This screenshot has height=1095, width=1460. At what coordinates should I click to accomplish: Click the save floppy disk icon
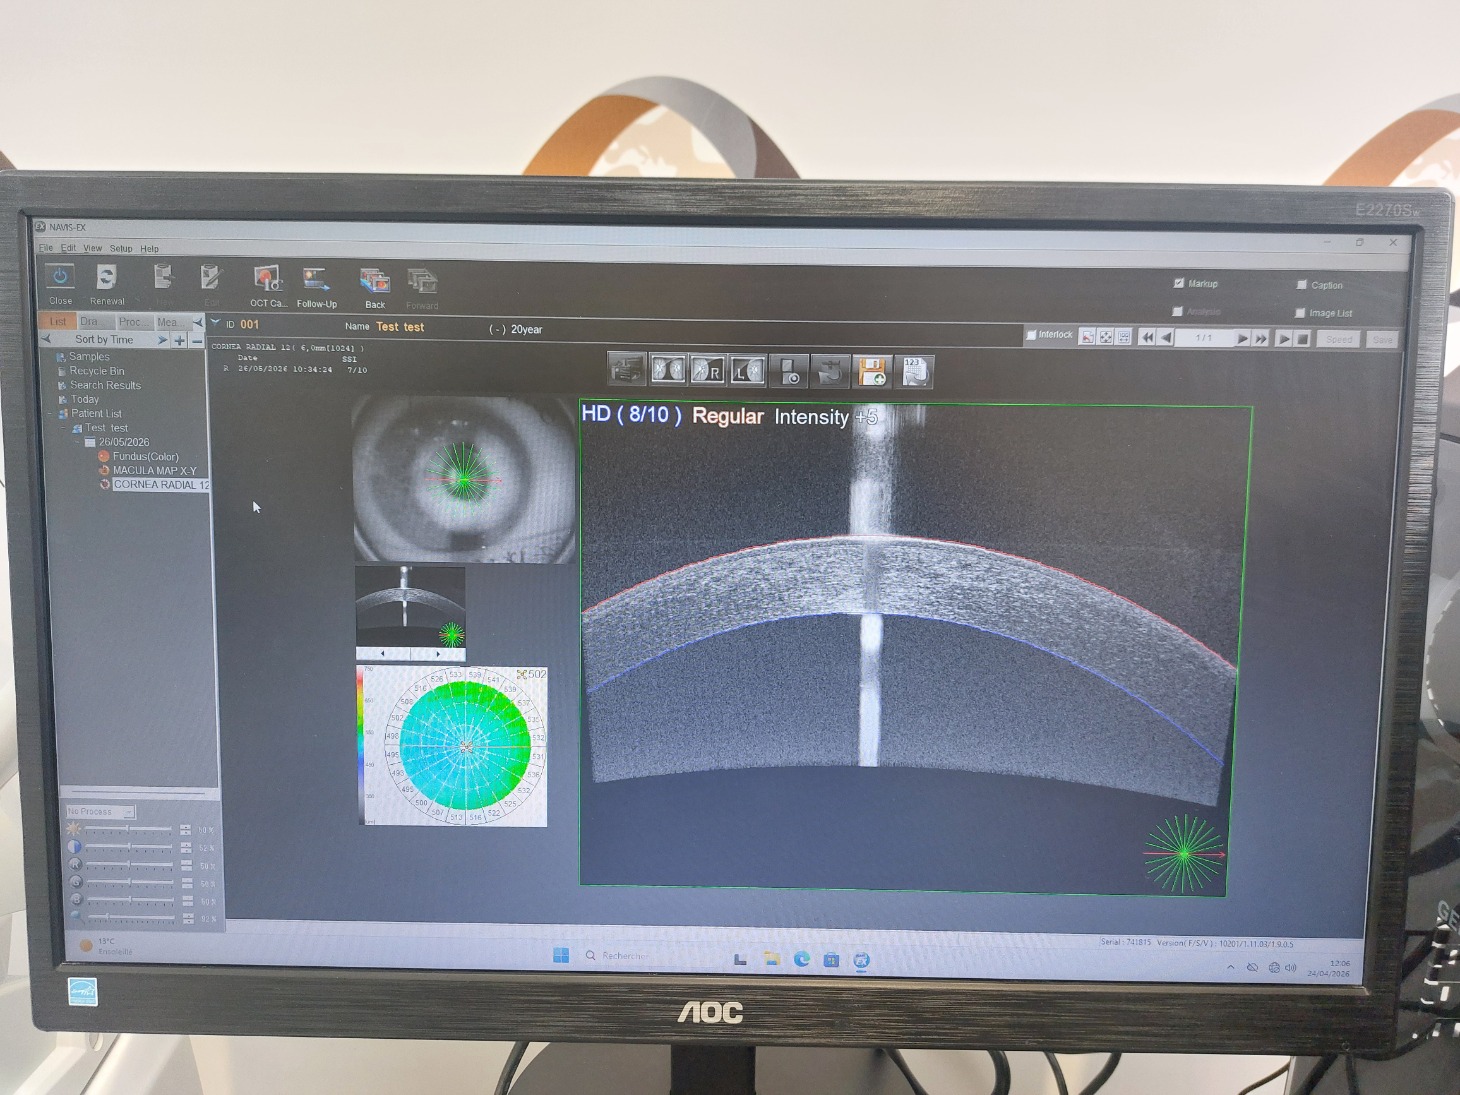pyautogui.click(x=871, y=372)
